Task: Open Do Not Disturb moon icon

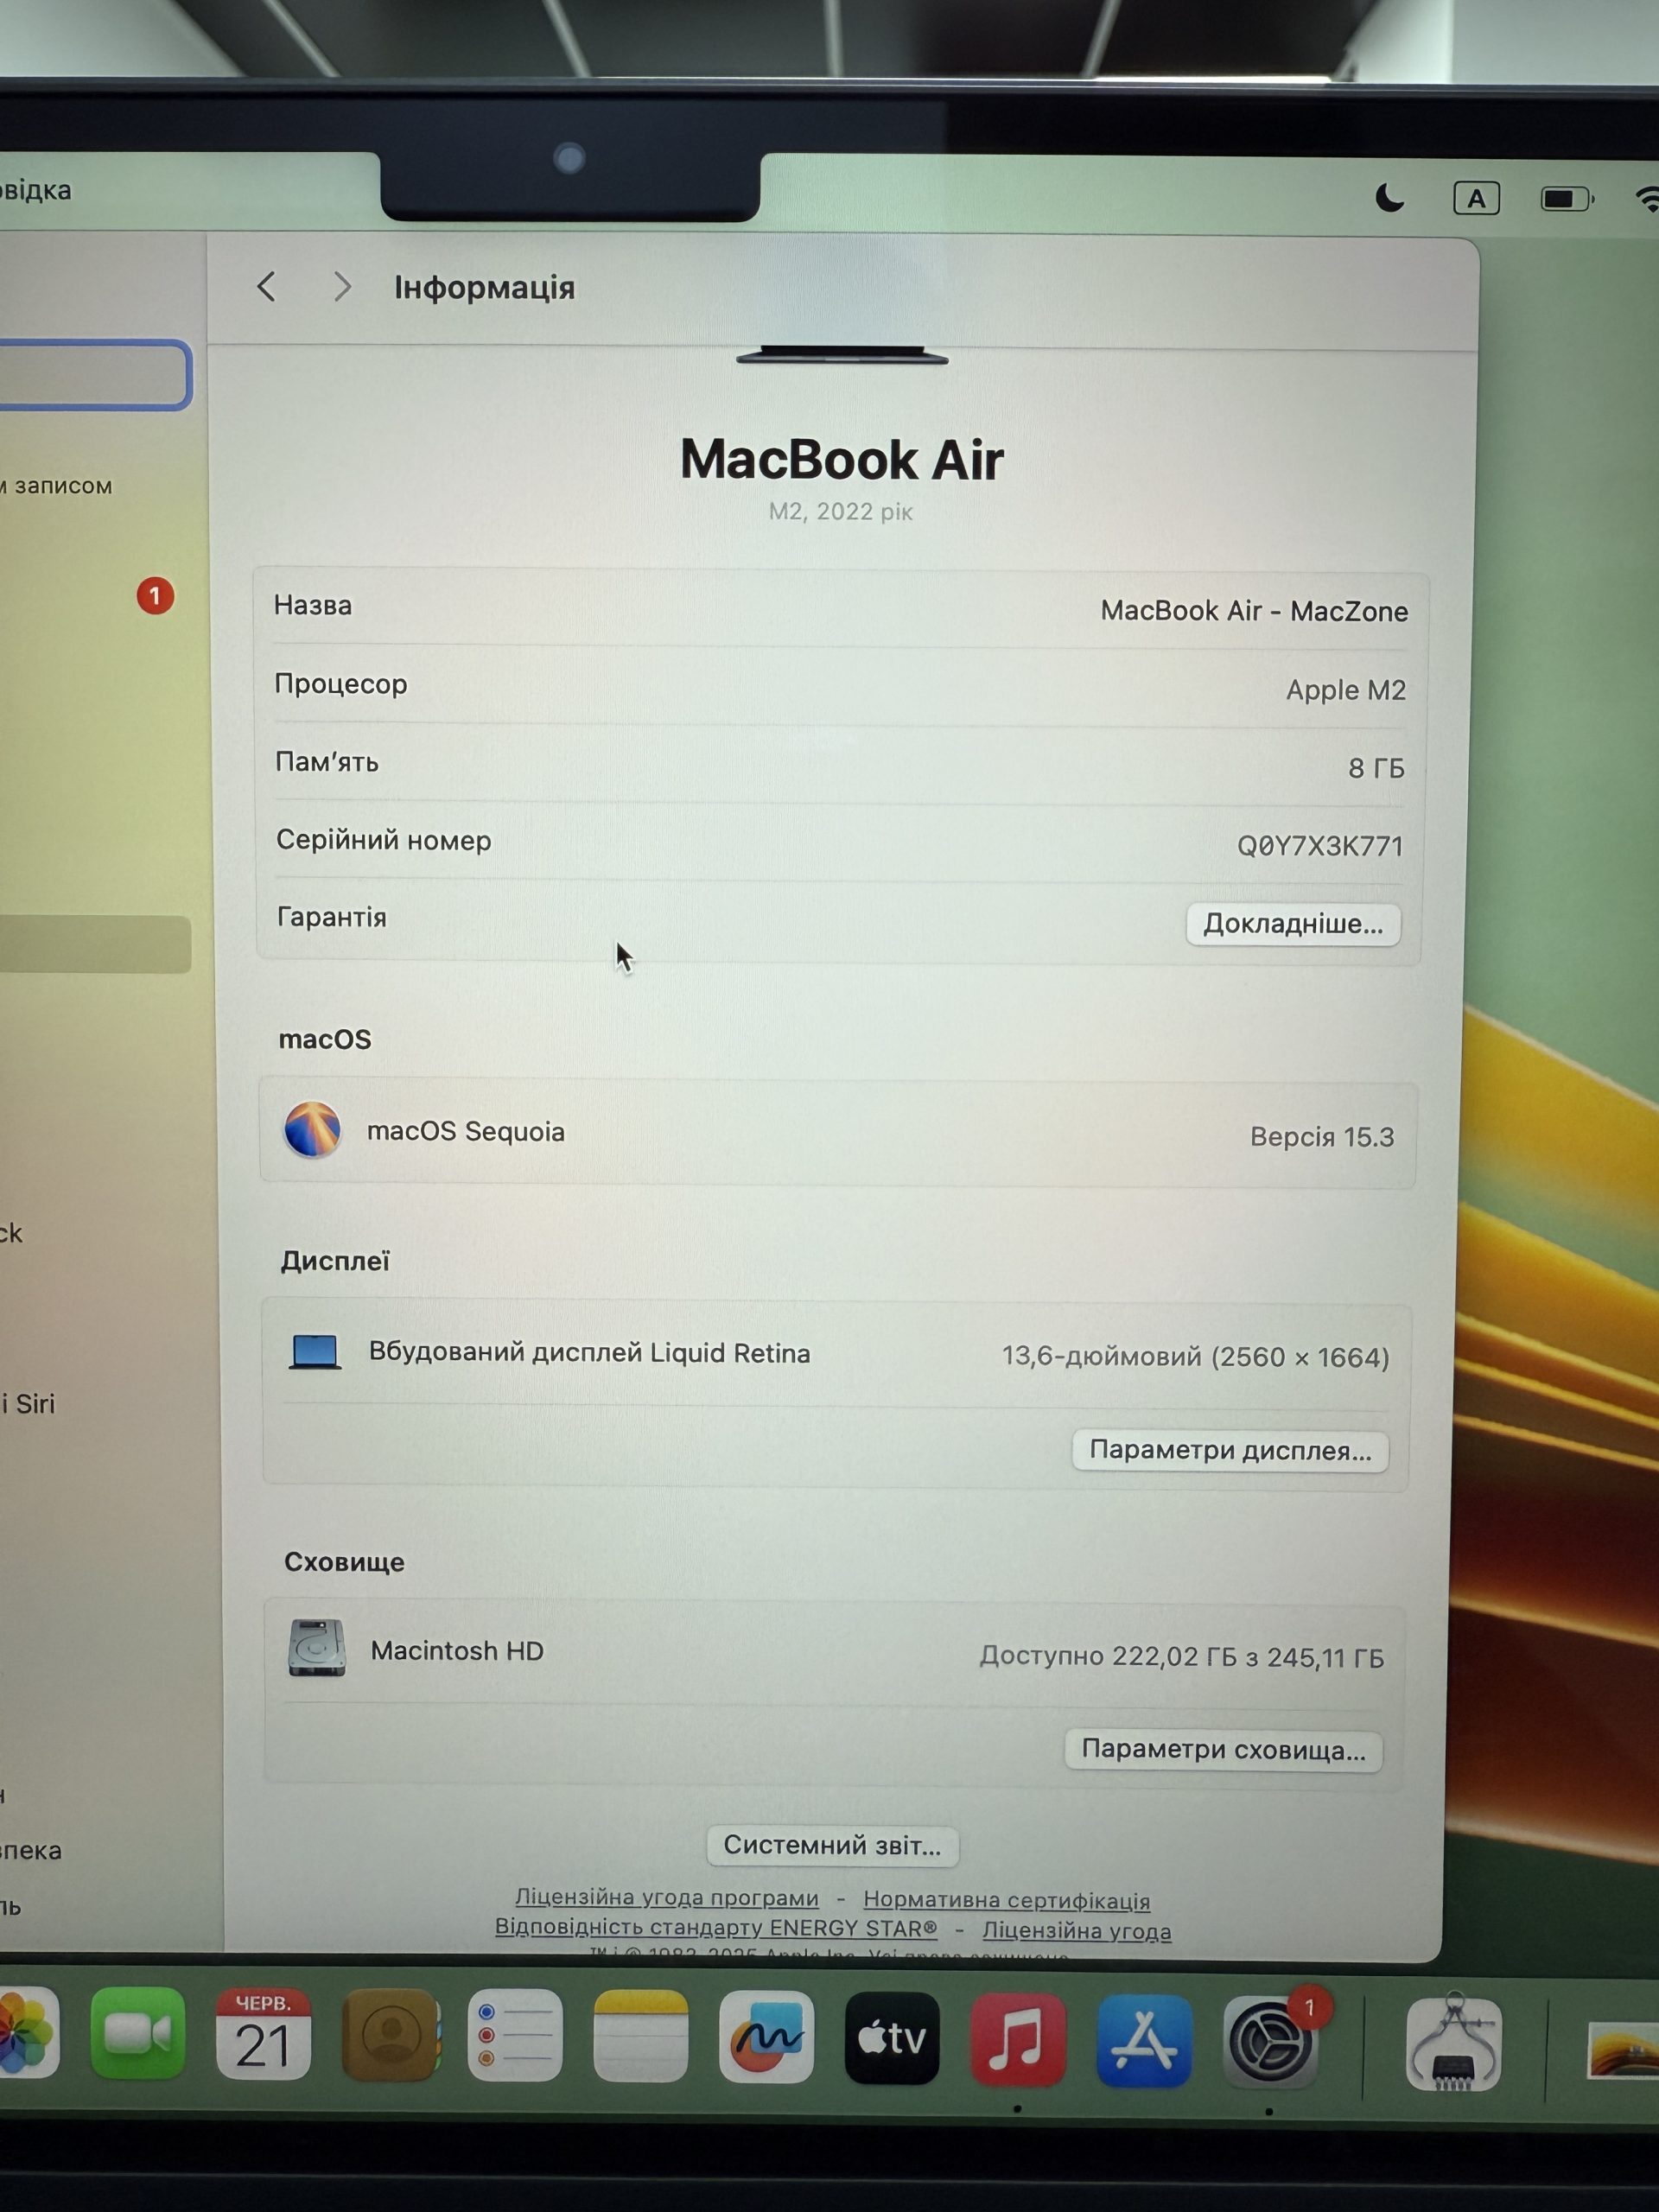Action: (x=1390, y=198)
